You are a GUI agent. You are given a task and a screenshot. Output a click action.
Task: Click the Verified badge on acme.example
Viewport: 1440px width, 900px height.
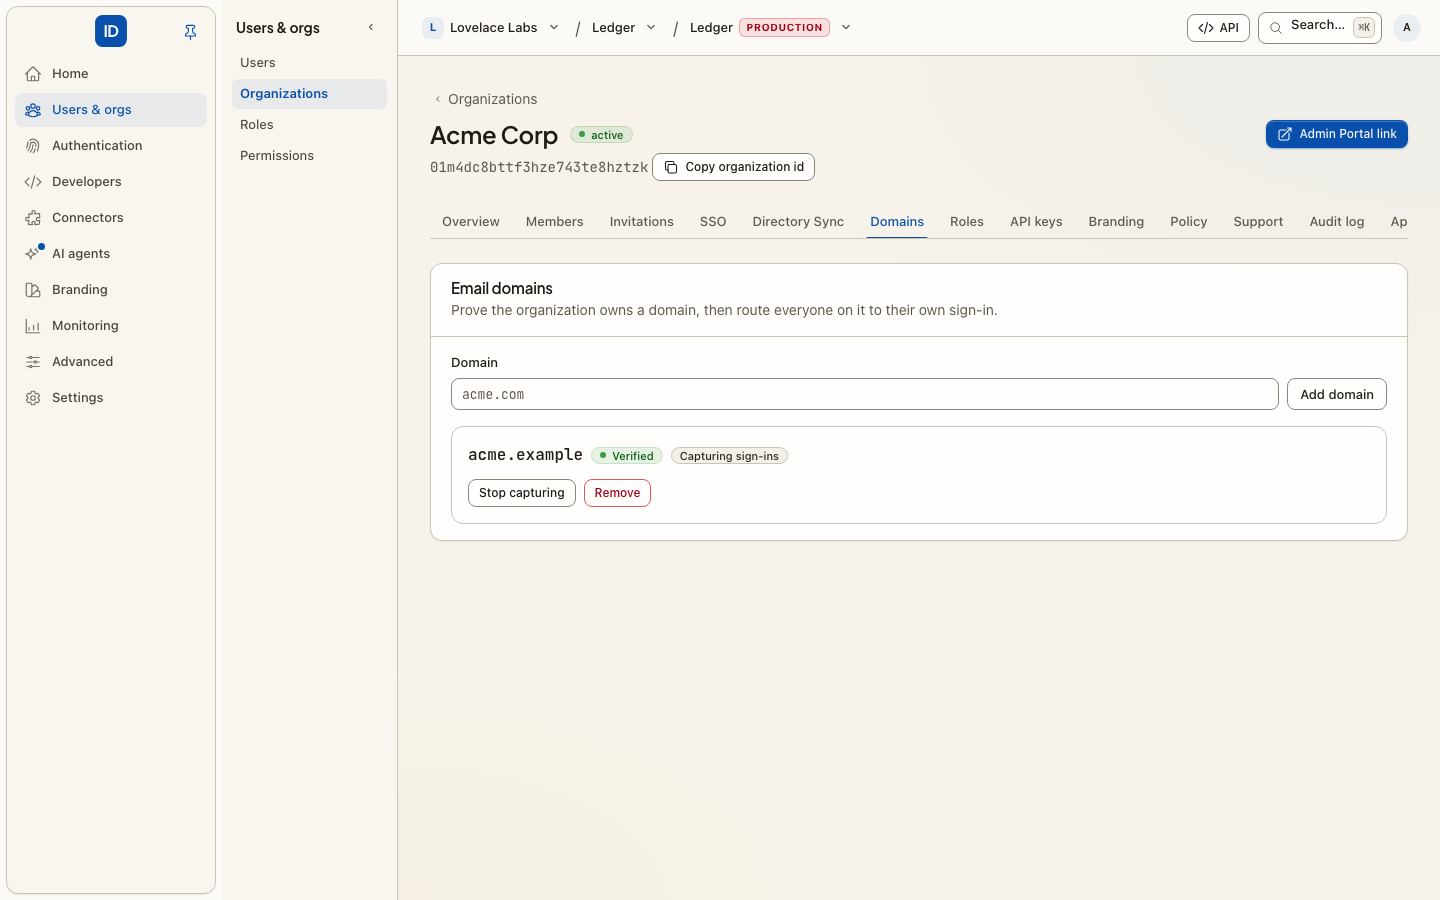tap(627, 456)
